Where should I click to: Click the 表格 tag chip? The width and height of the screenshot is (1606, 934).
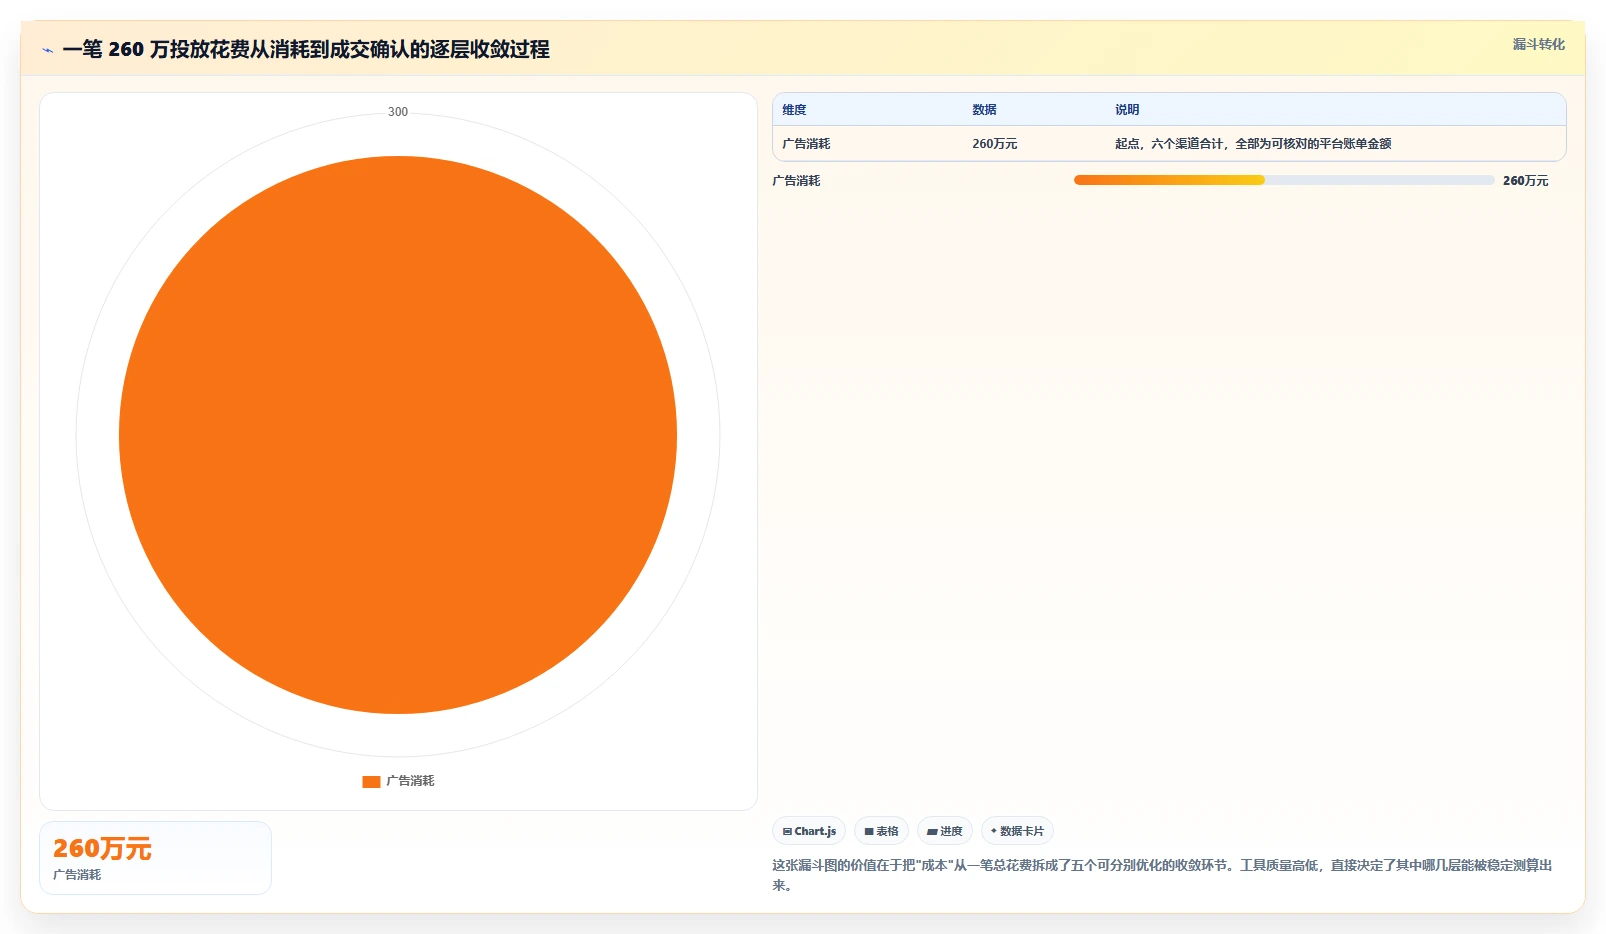tap(881, 831)
